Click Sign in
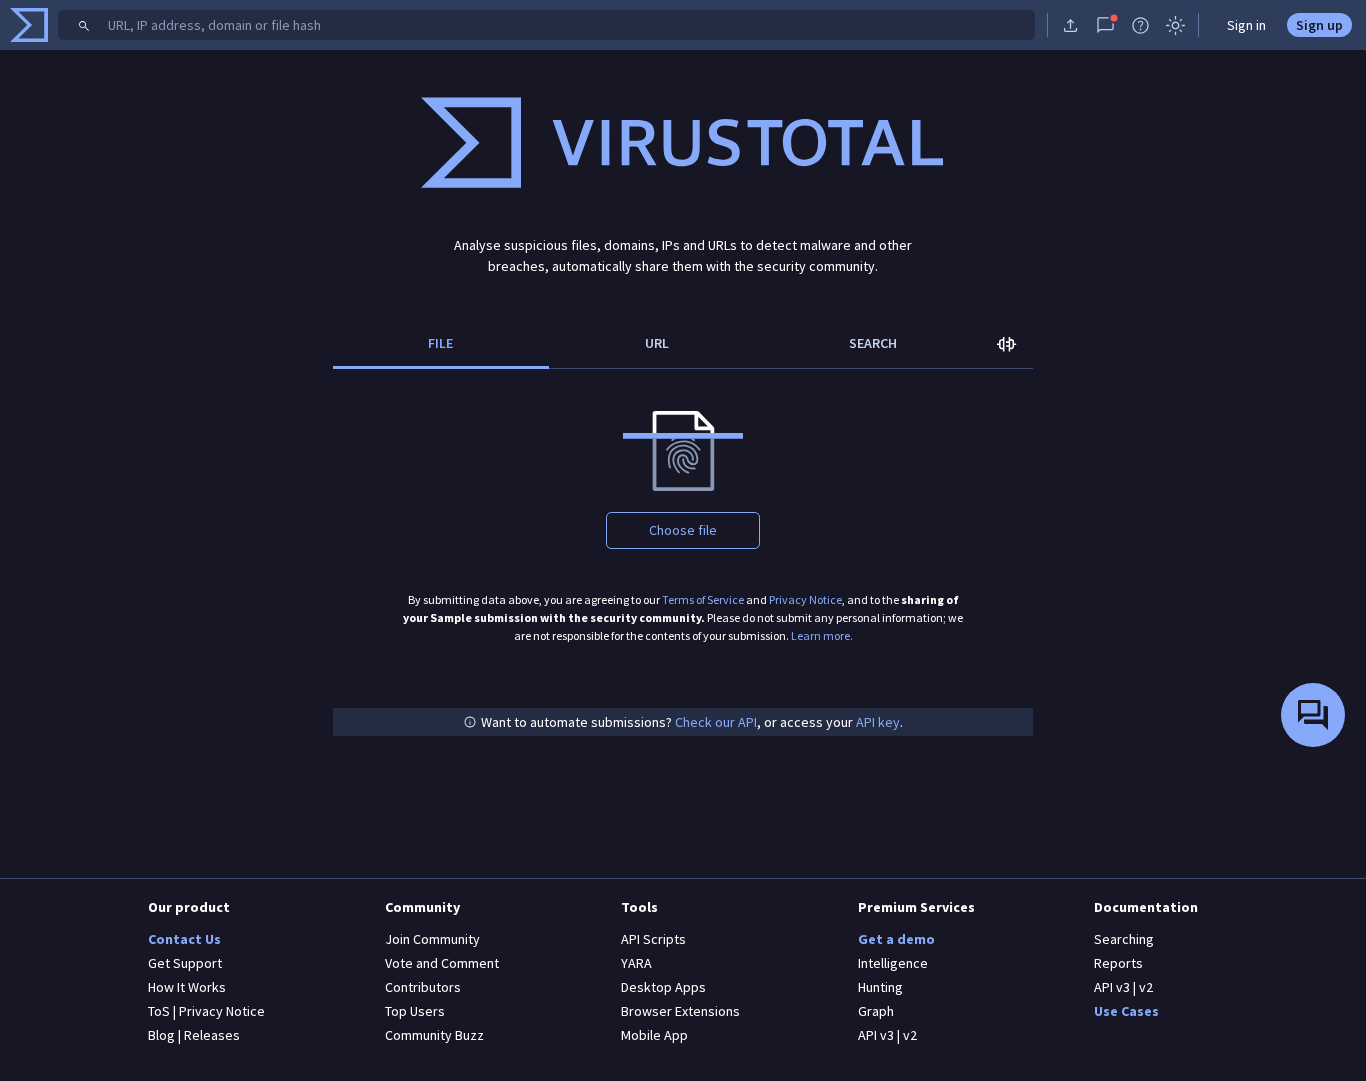 point(1246,25)
